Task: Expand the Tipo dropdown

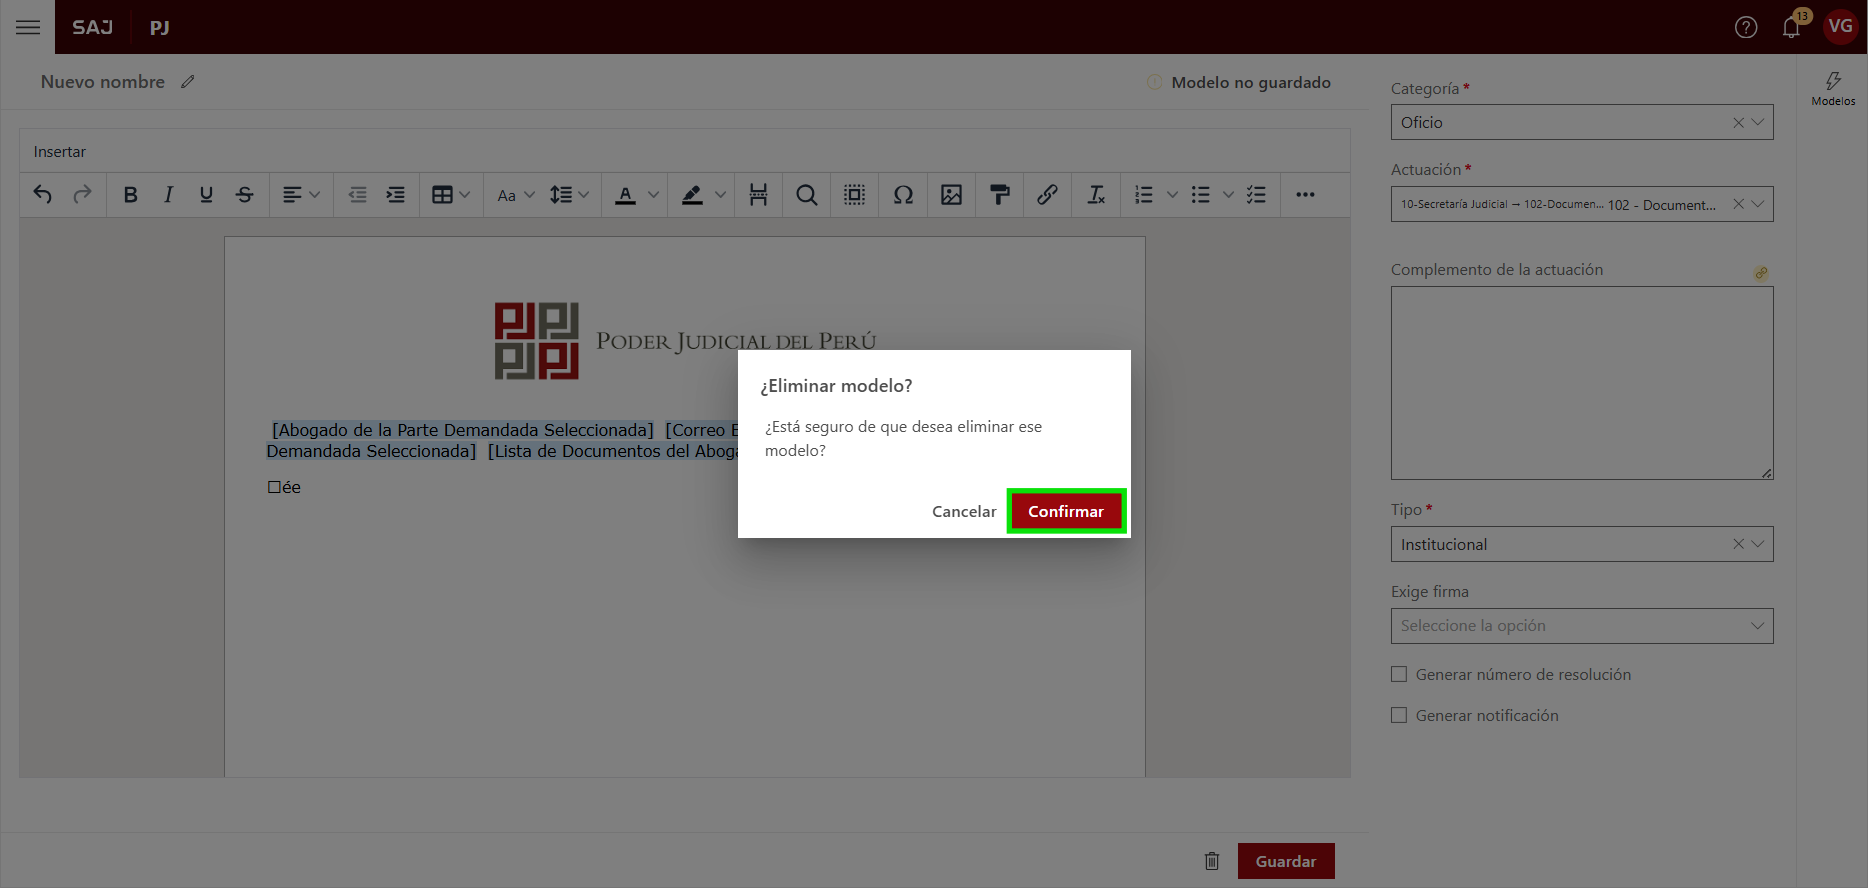Action: pos(1758,544)
